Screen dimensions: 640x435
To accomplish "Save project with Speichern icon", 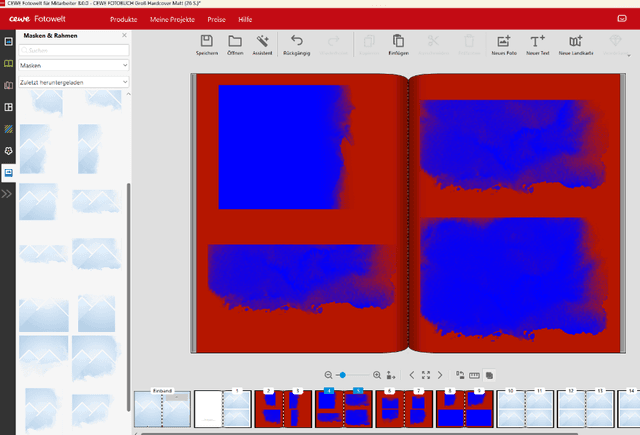I will click(x=207, y=45).
